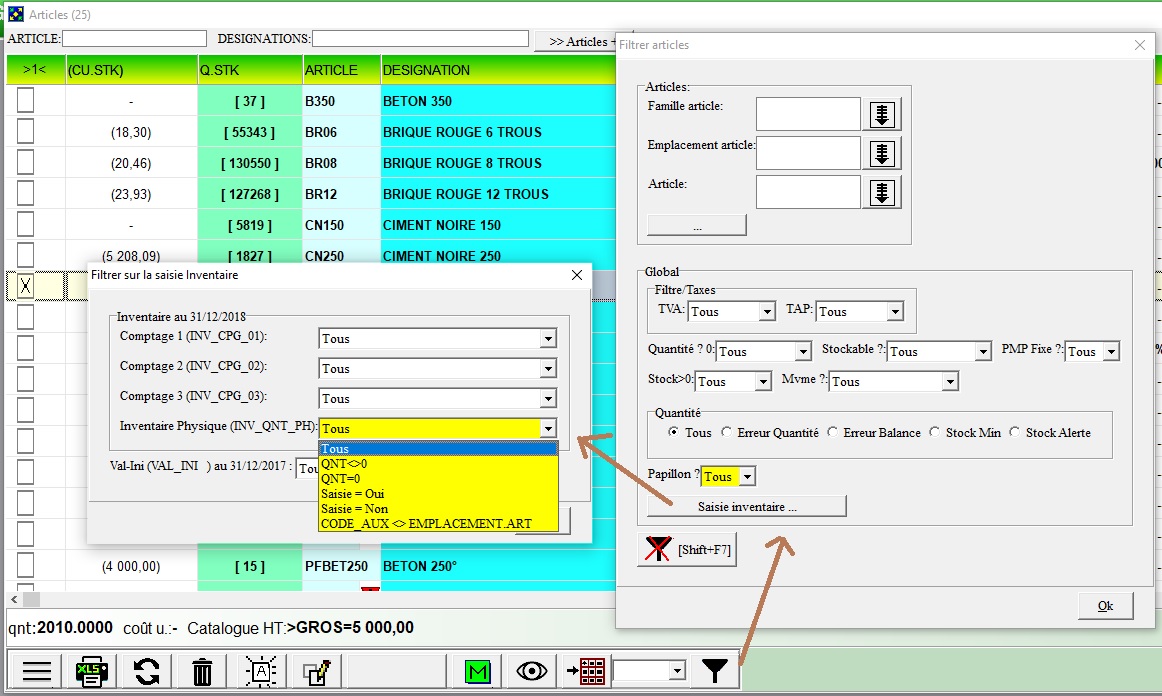Open the hamburger menu in bottom toolbar
Image resolution: width=1162 pixels, height=696 pixels.
pyautogui.click(x=36, y=672)
